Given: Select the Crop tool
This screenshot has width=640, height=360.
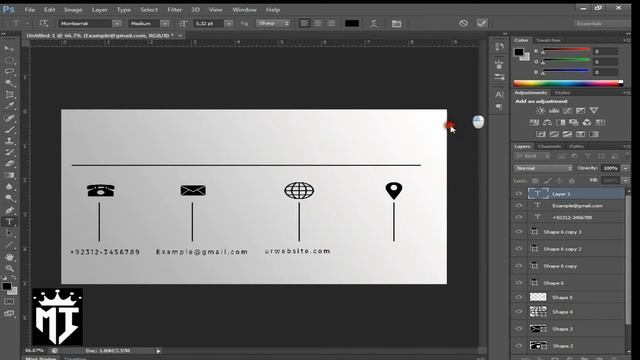Looking at the screenshot, I should click(9, 95).
